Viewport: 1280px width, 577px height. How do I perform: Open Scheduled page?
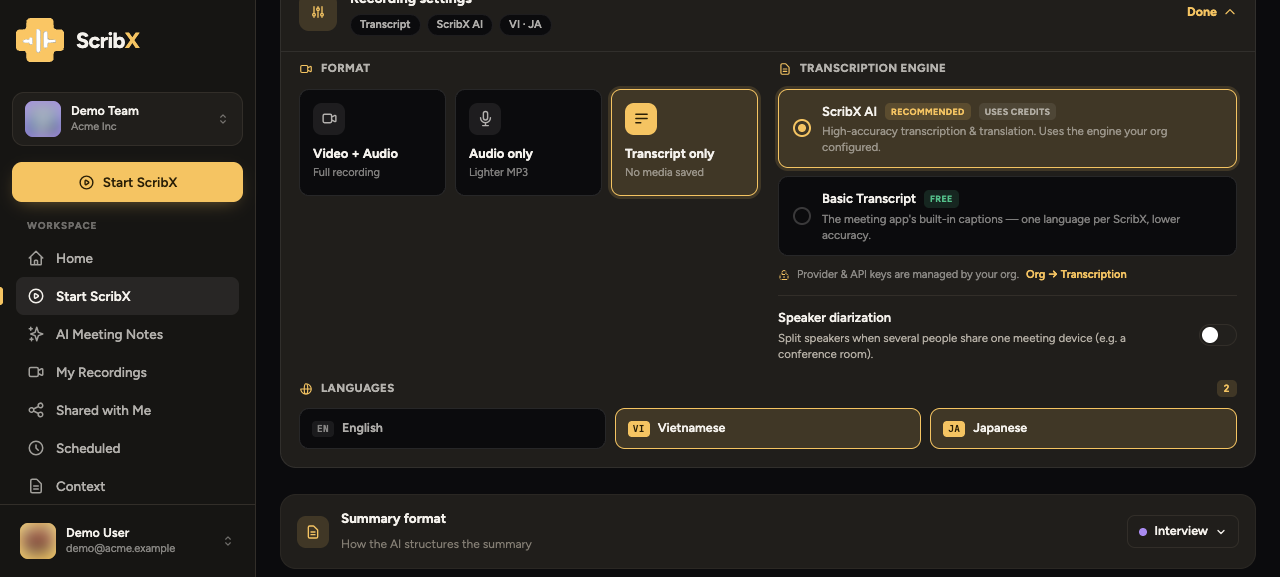click(127, 448)
